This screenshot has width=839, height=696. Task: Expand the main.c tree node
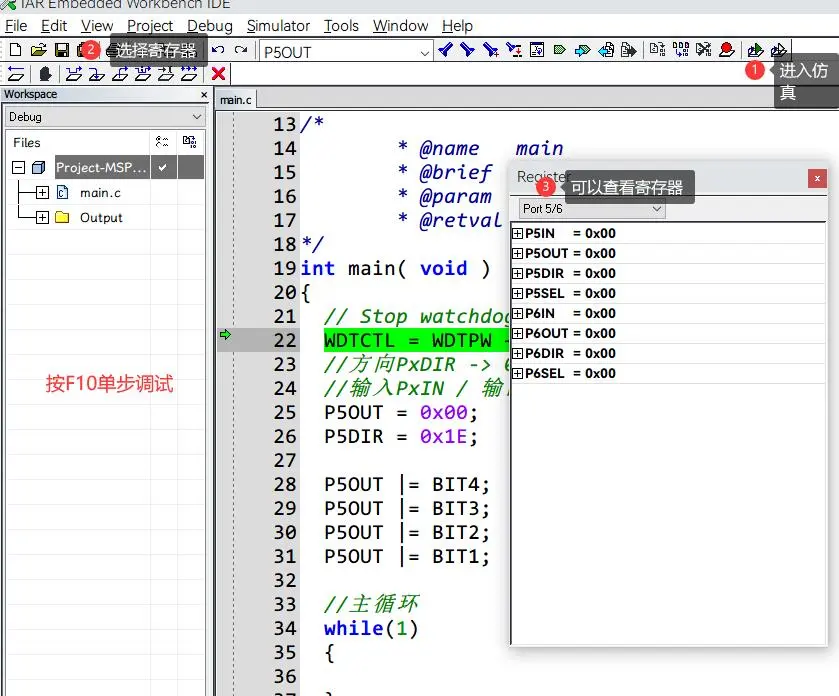(x=42, y=192)
